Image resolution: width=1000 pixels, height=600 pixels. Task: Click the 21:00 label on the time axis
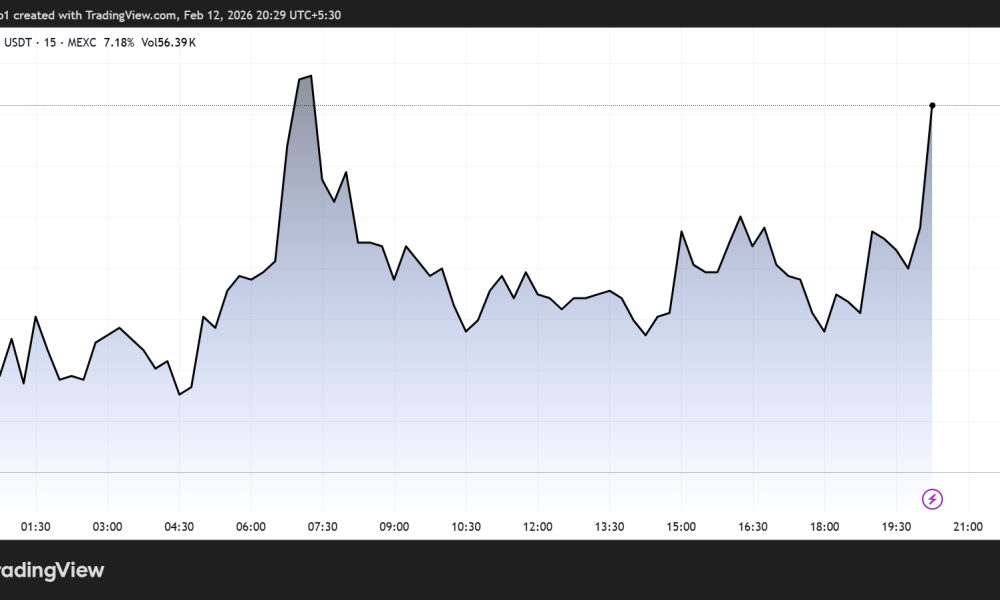point(969,526)
